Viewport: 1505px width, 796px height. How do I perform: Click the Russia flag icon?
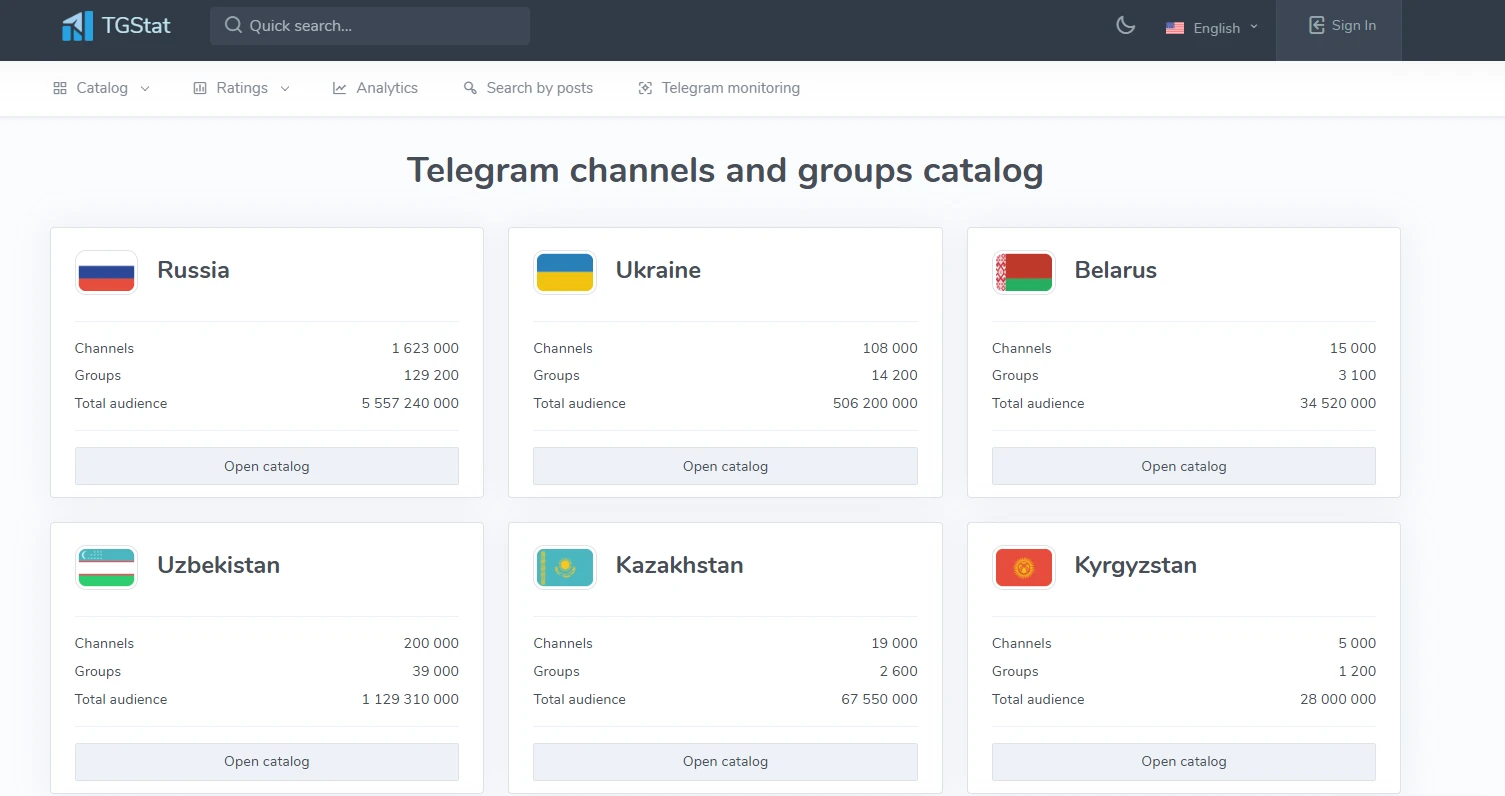pos(106,272)
